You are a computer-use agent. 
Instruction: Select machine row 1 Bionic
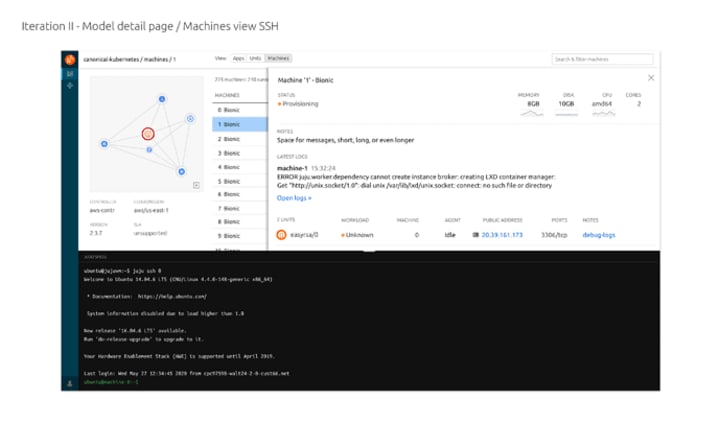tap(240, 124)
